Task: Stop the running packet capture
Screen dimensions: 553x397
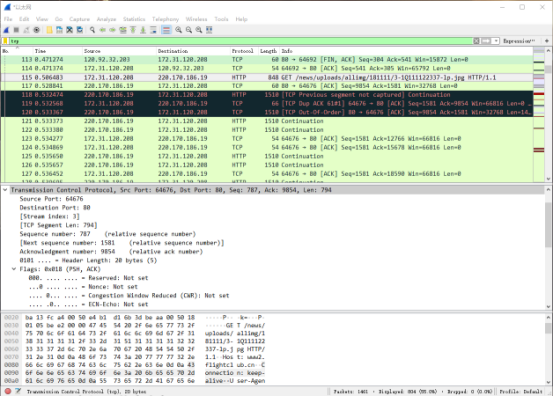Action: coord(16,30)
